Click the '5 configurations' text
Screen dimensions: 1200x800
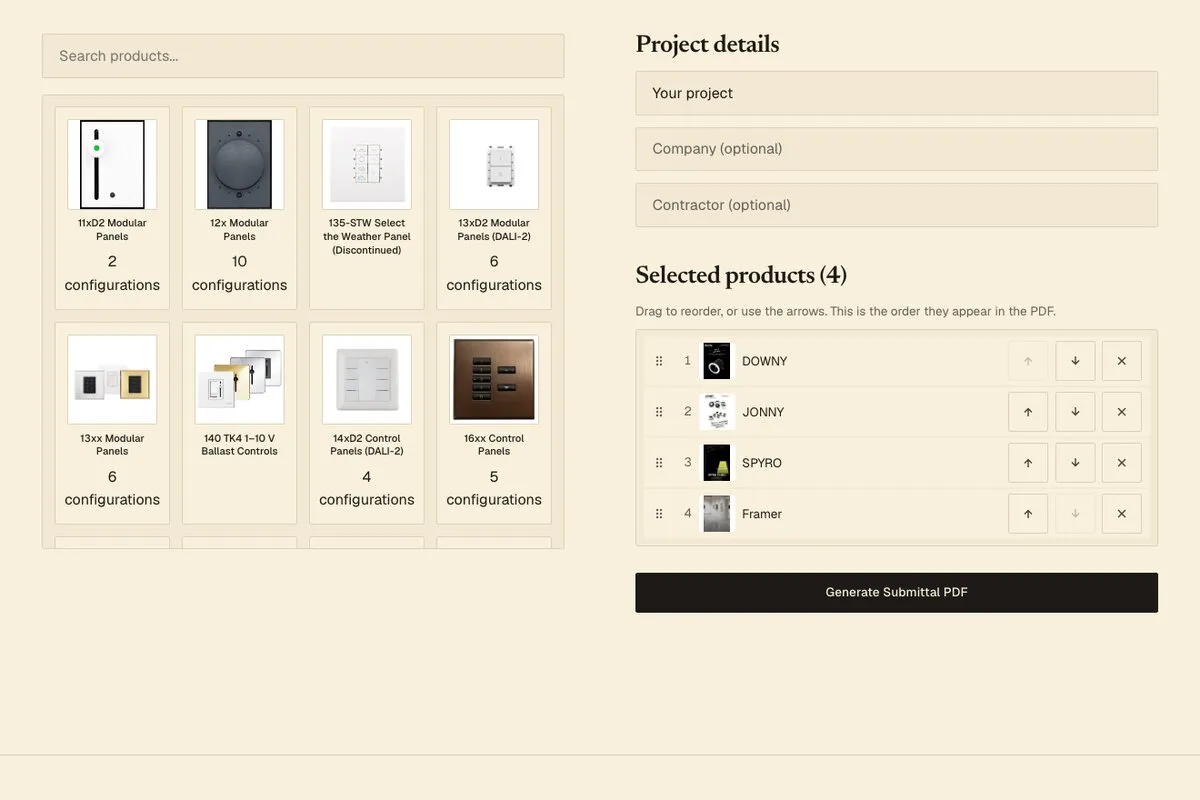494,488
